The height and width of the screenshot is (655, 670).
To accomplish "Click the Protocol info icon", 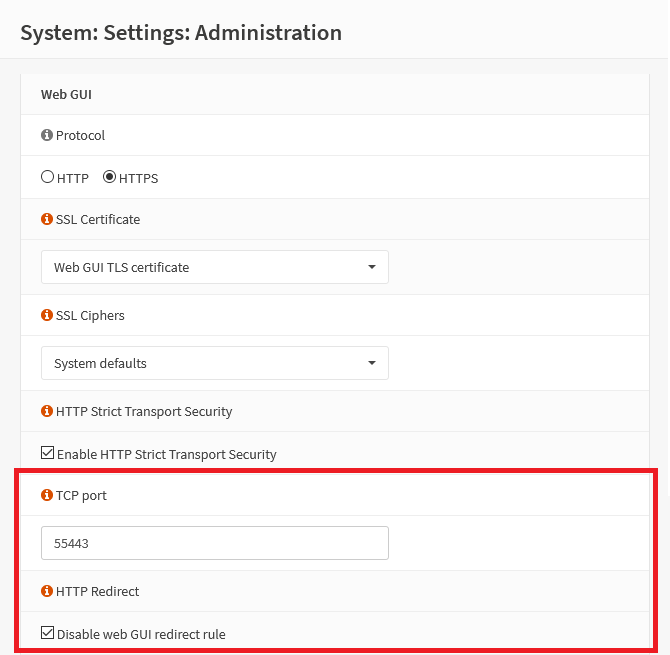I will click(x=47, y=135).
